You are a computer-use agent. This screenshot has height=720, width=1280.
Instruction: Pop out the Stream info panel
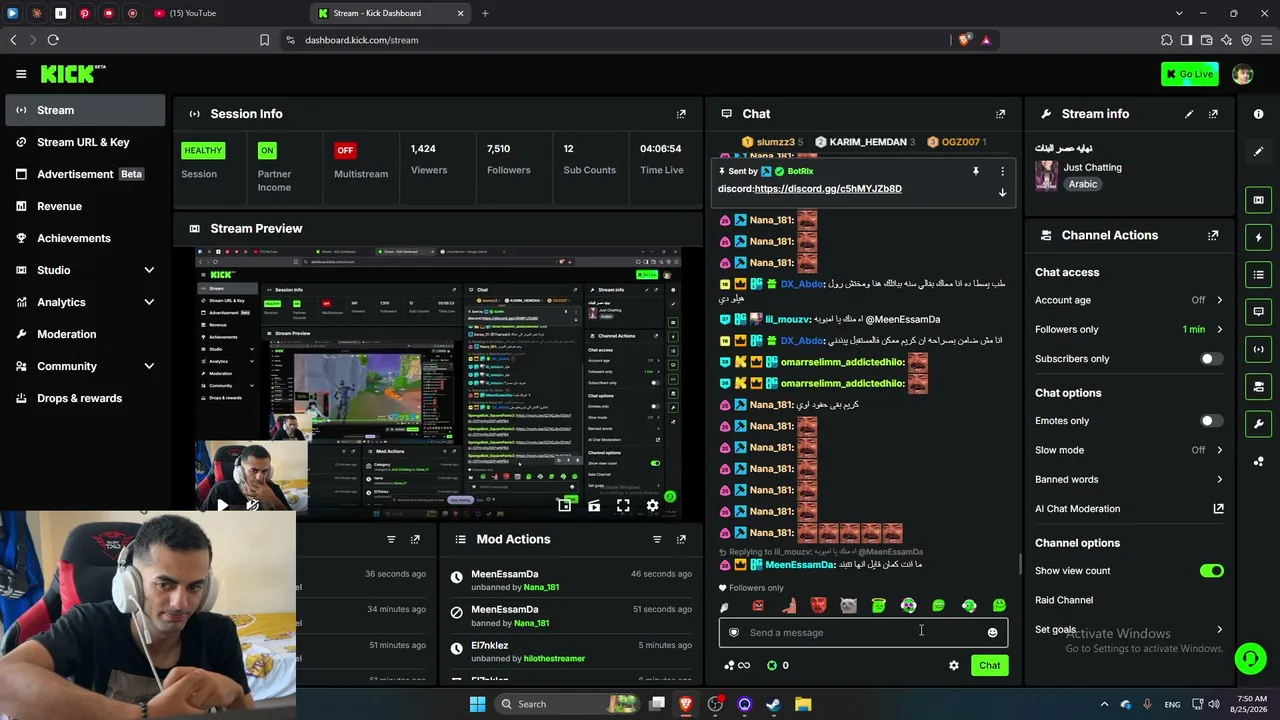tap(1213, 114)
